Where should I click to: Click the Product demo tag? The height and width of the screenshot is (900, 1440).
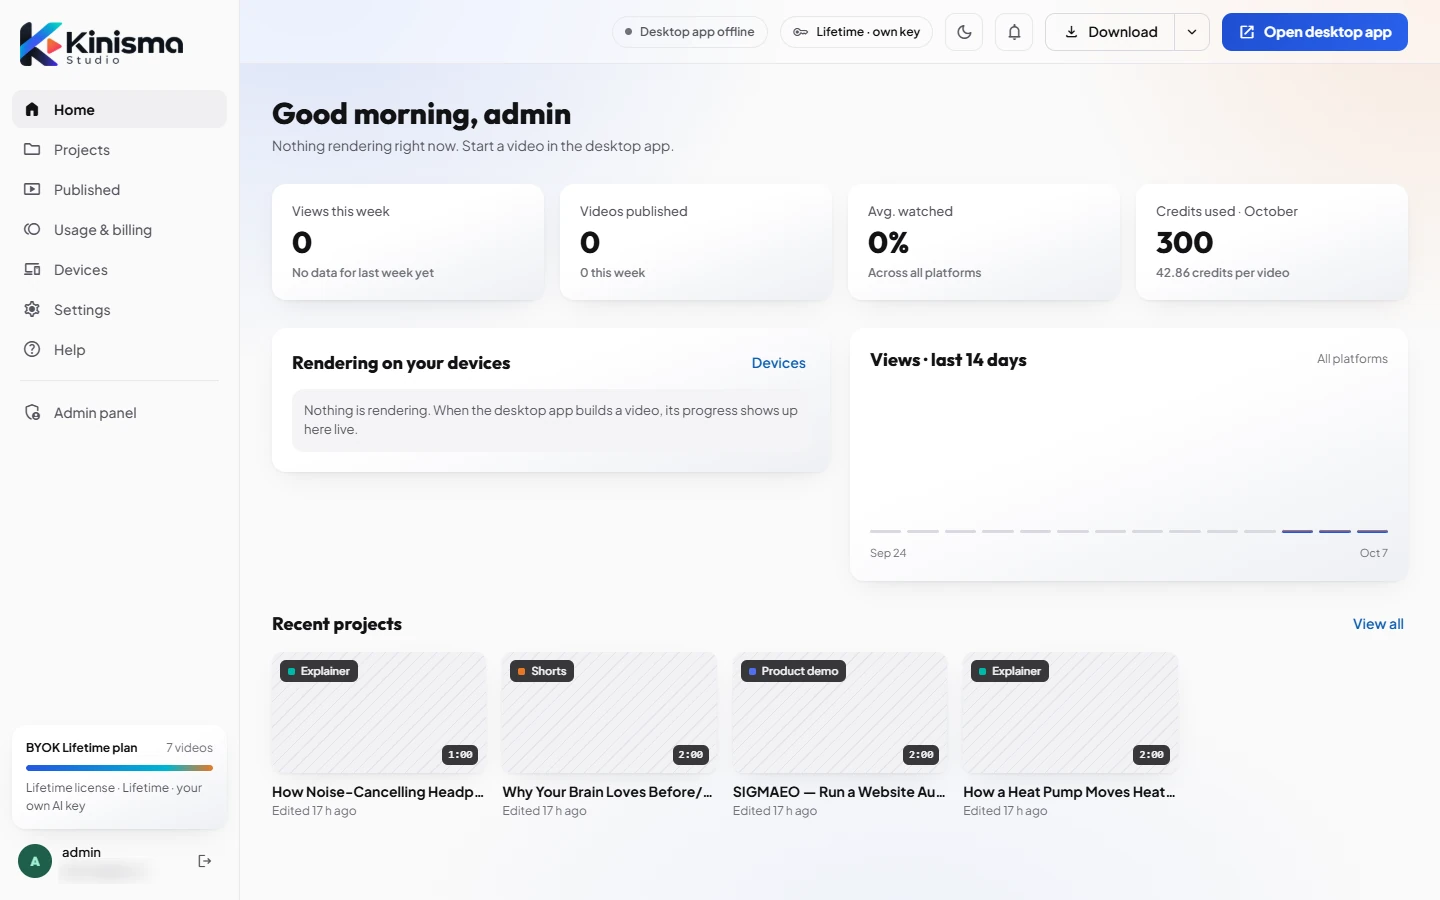[793, 671]
